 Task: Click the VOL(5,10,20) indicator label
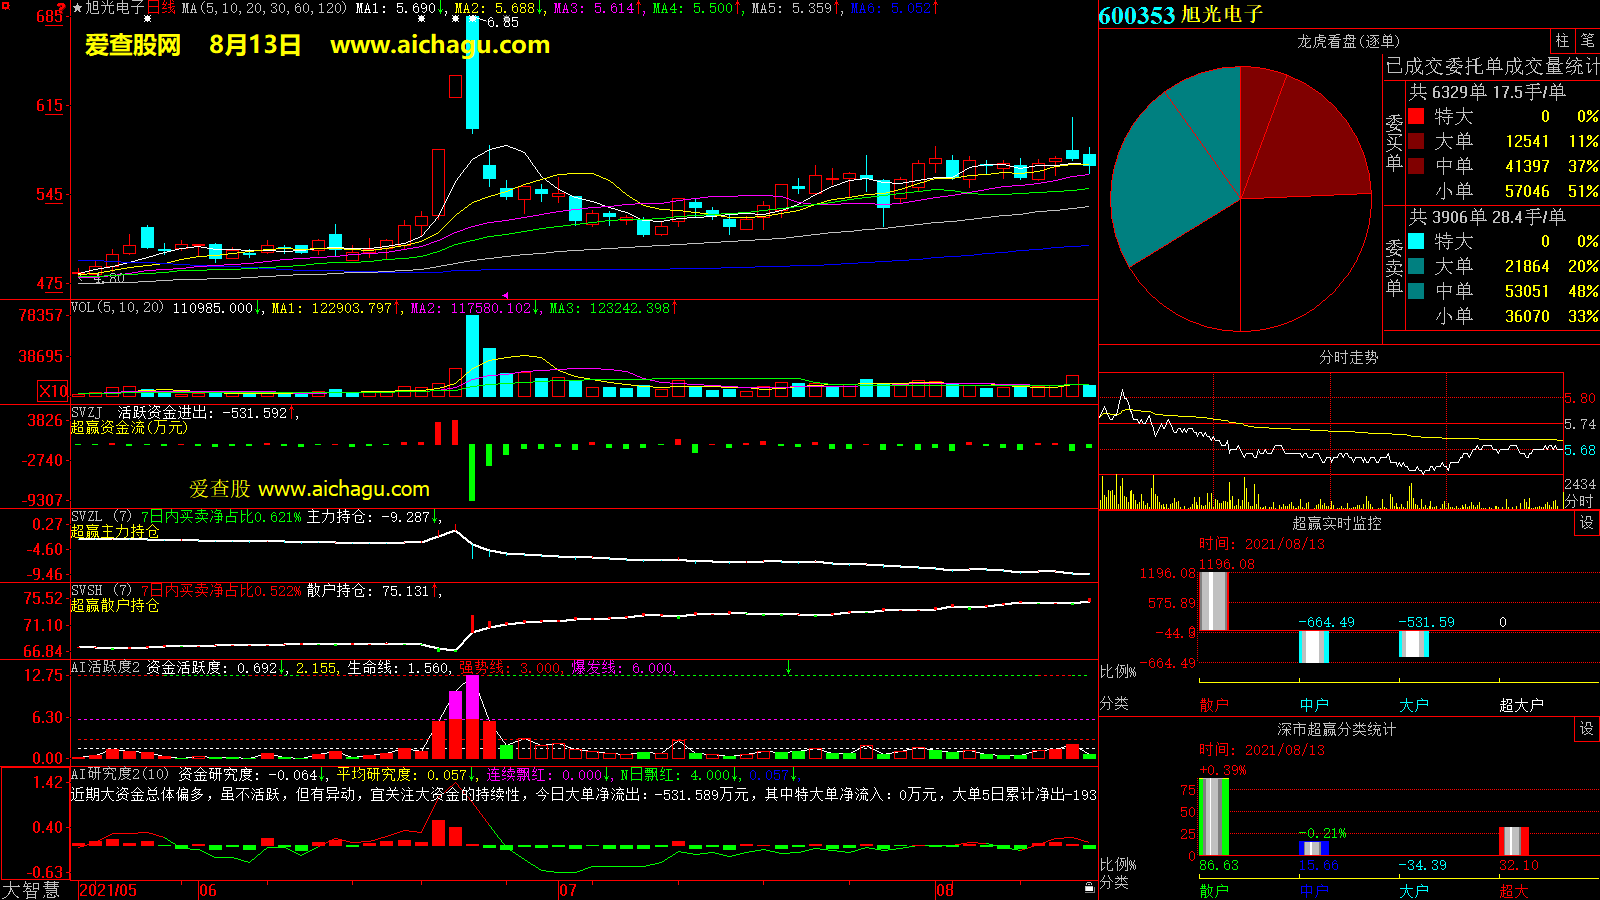tap(117, 308)
